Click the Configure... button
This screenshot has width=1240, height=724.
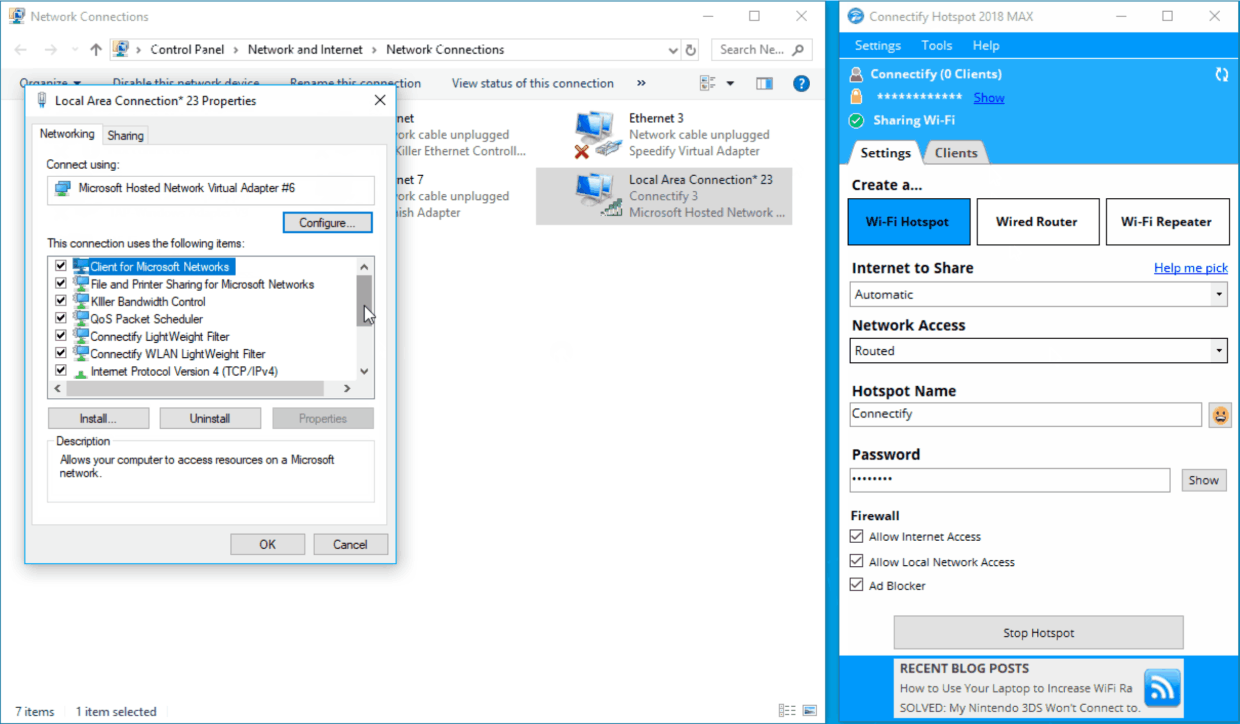(328, 223)
